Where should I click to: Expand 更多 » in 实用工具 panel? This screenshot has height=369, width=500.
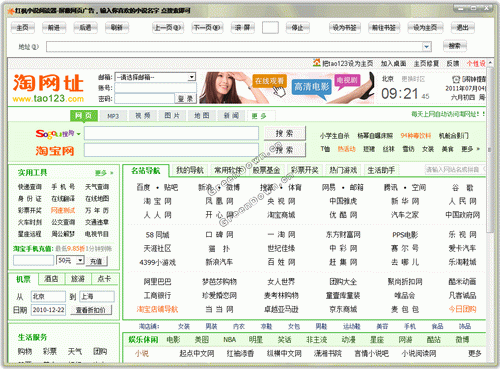click(104, 173)
